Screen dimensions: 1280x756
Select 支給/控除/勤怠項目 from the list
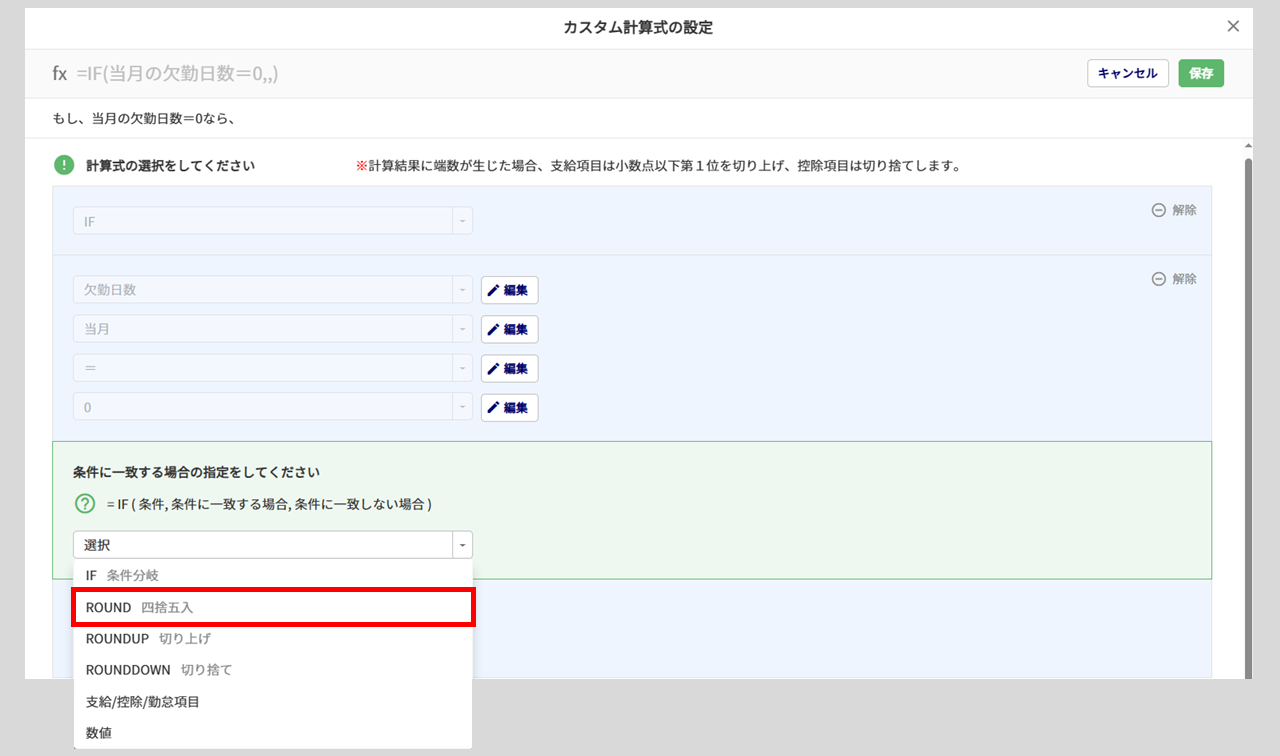[273, 702]
